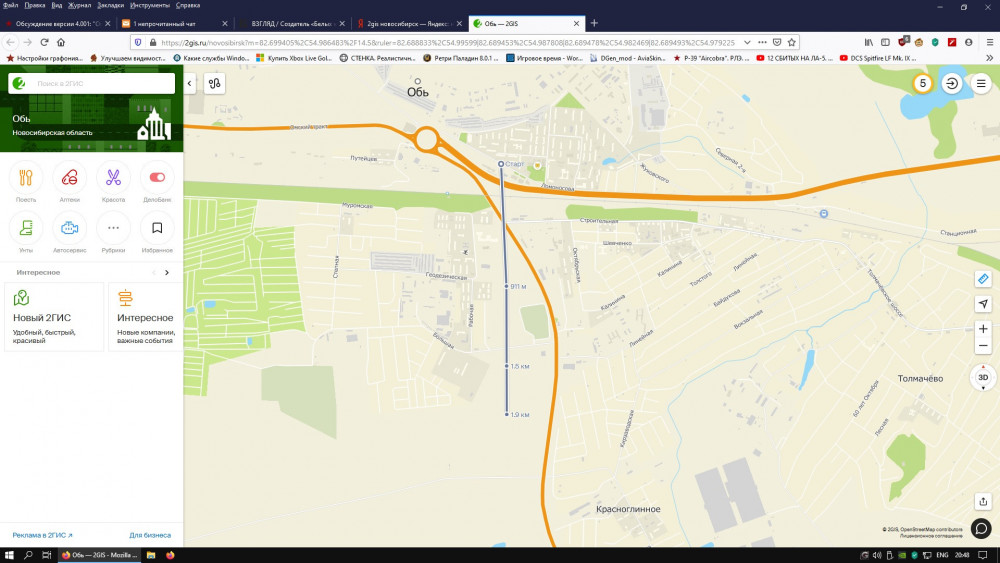Switch to the ВЗГЛЯД browser tab
Image resolution: width=1000 pixels, height=563 pixels.
coord(291,24)
